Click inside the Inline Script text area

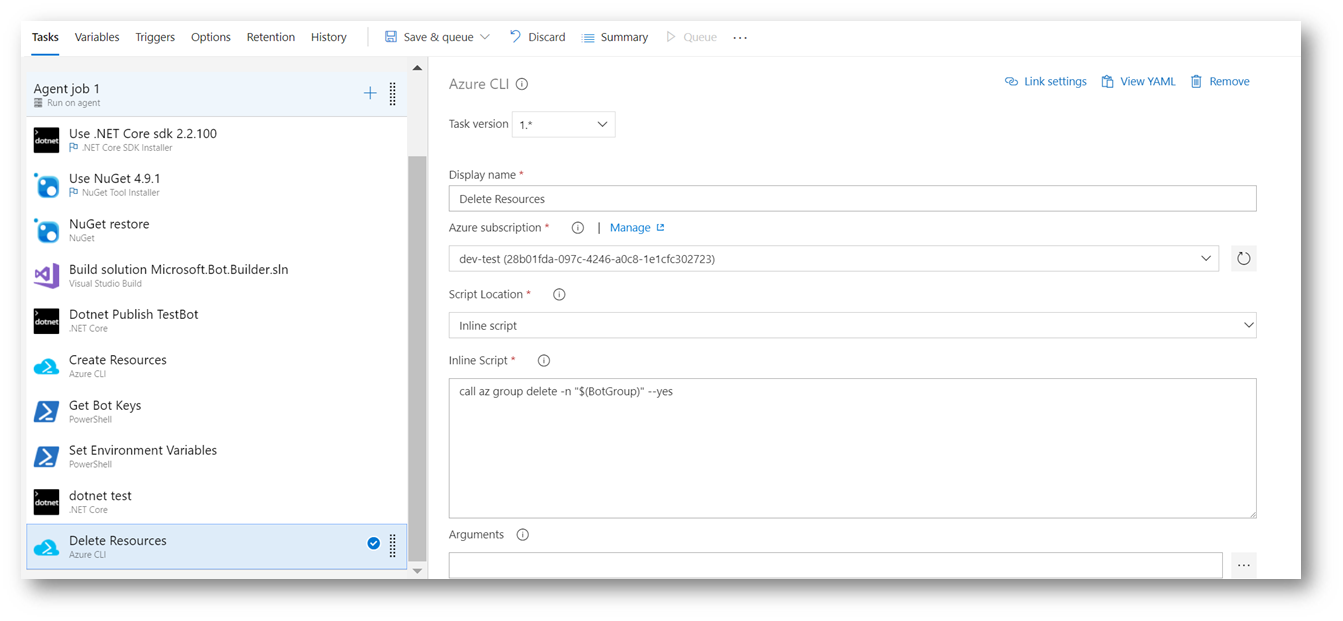pyautogui.click(x=852, y=448)
